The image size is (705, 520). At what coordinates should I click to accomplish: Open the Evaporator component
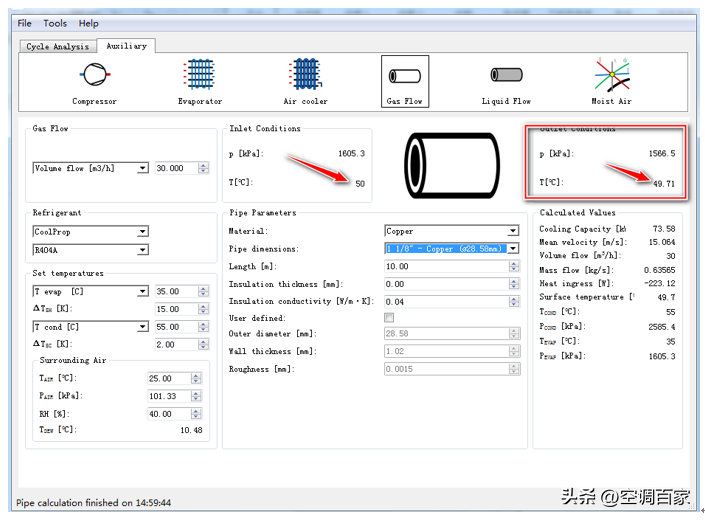tap(200, 76)
